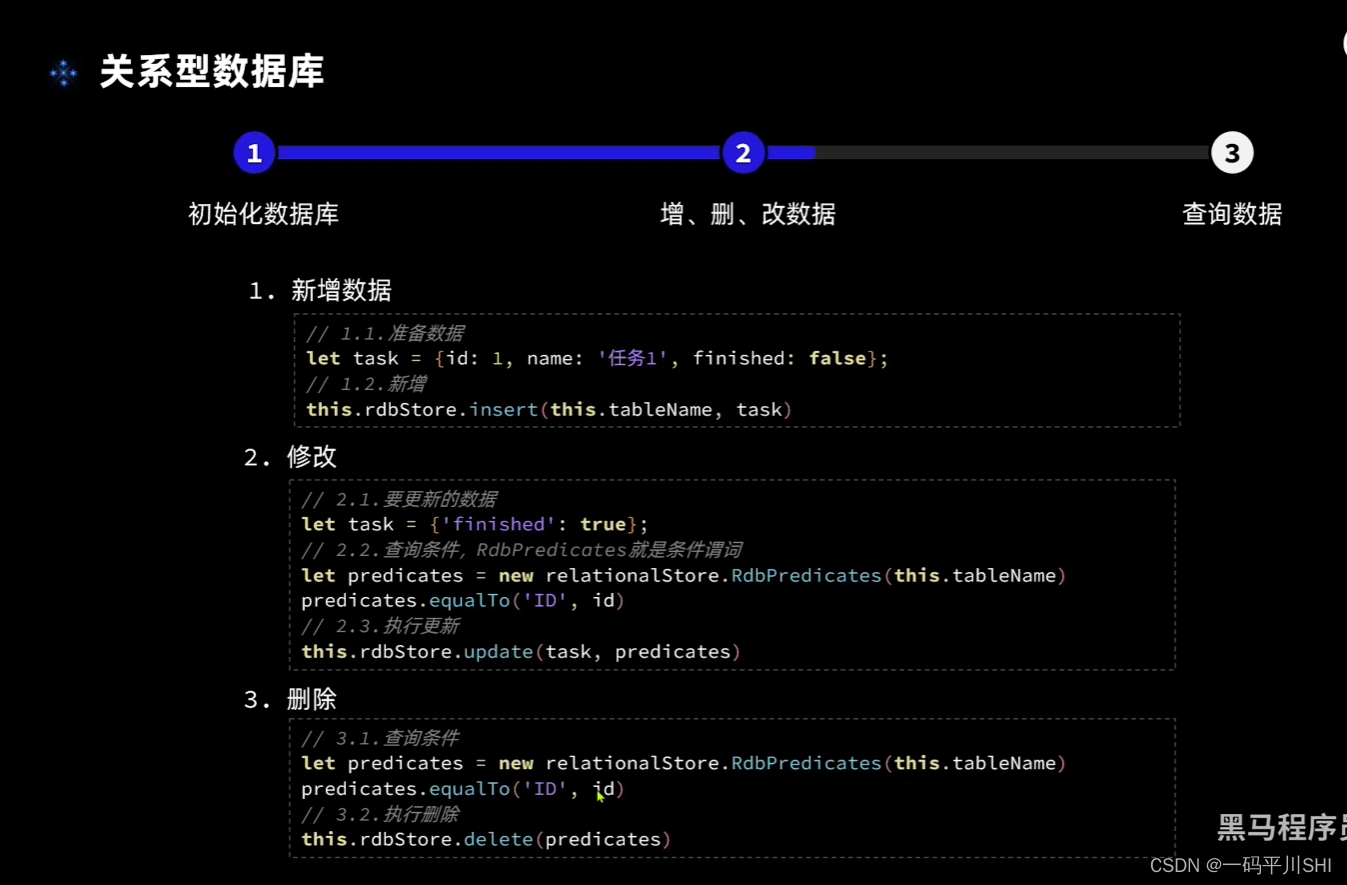
Task: Click the comment // 3.2.执行删除
Action: pos(380,814)
